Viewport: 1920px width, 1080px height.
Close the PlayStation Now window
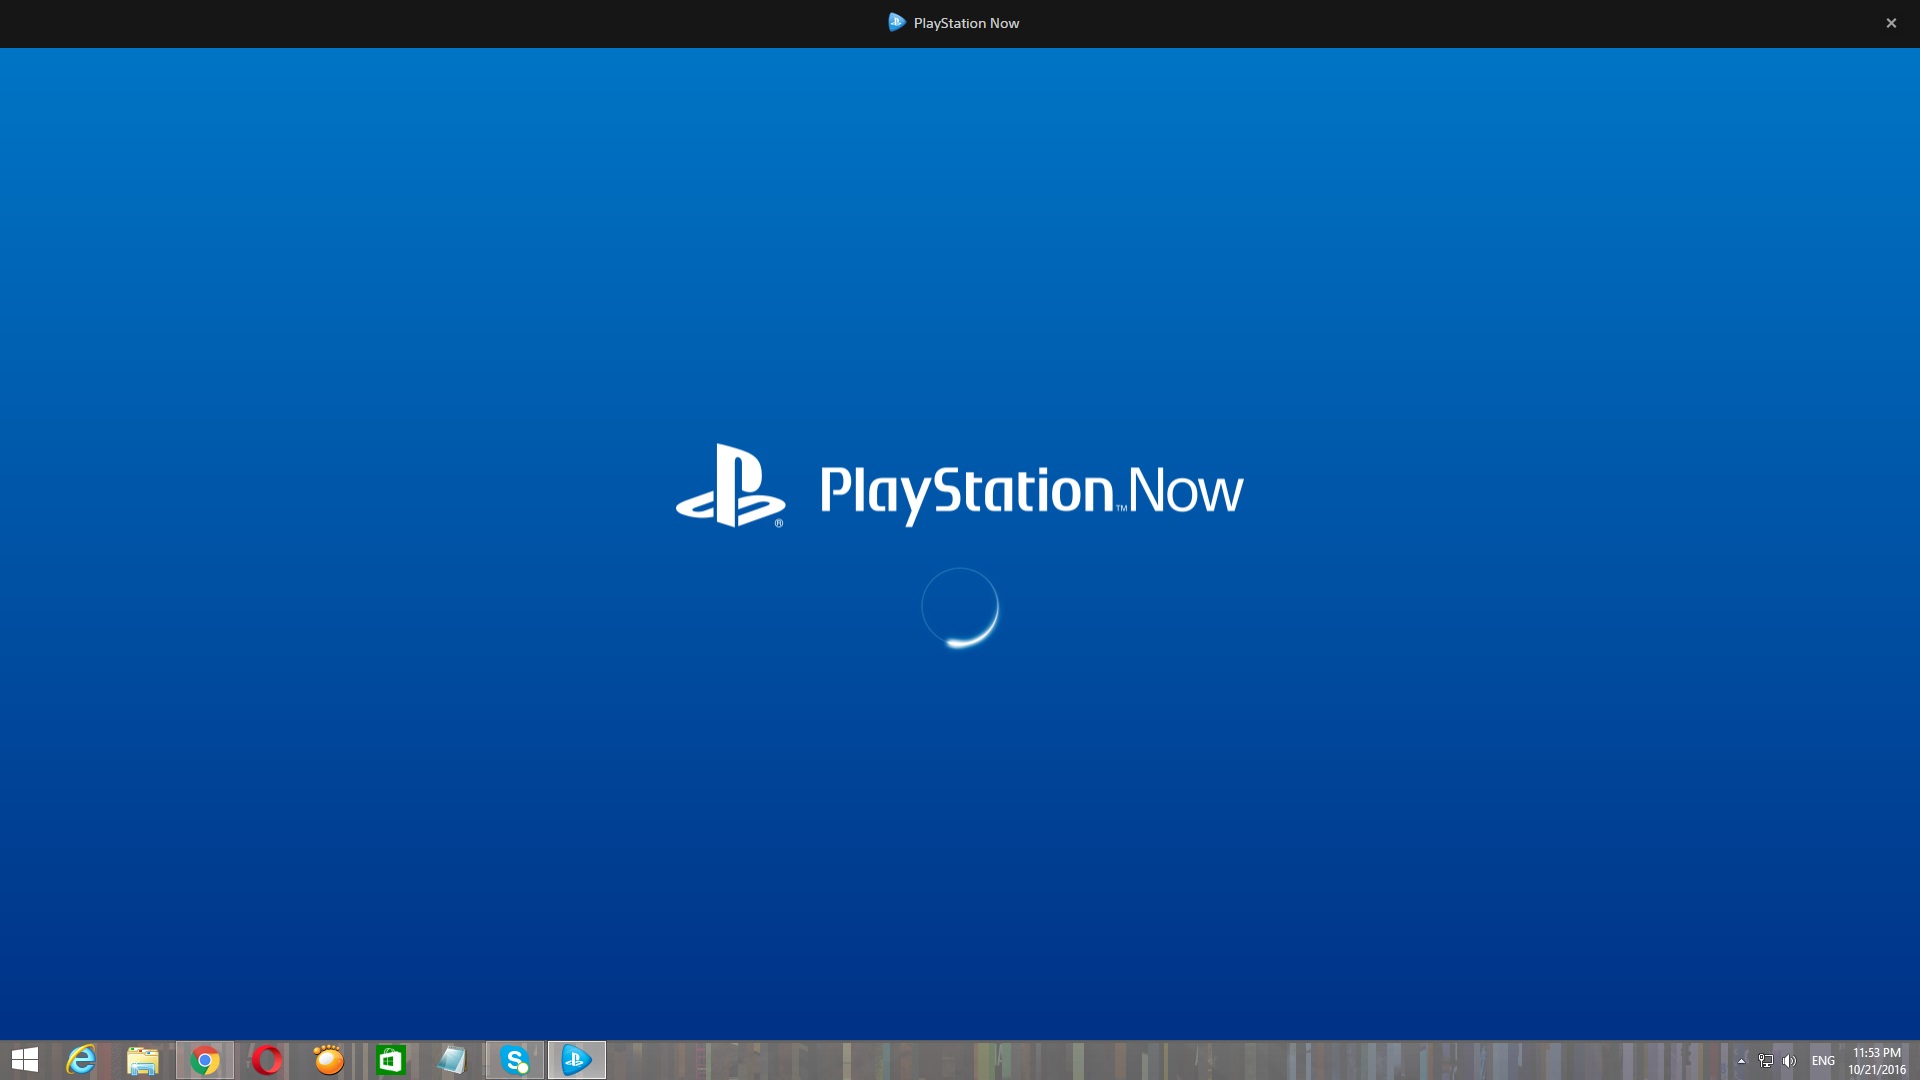click(1890, 23)
